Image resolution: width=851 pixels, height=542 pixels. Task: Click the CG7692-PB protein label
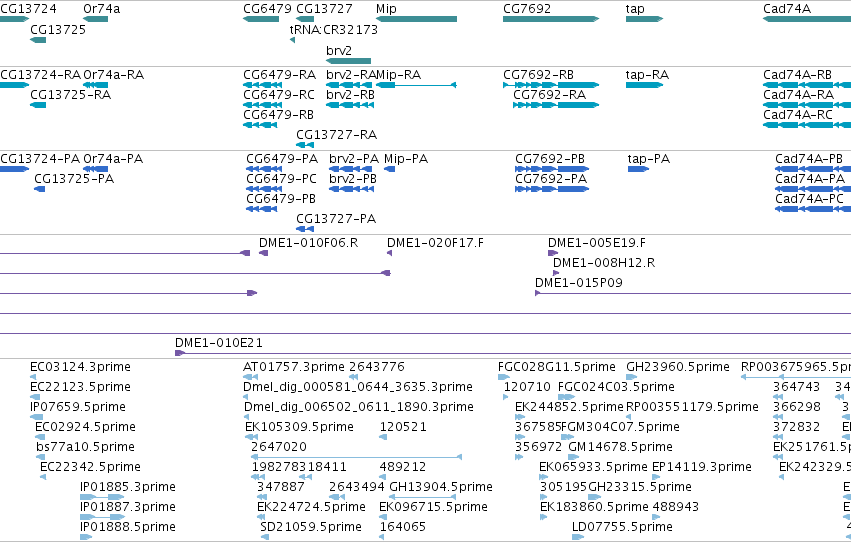point(550,158)
